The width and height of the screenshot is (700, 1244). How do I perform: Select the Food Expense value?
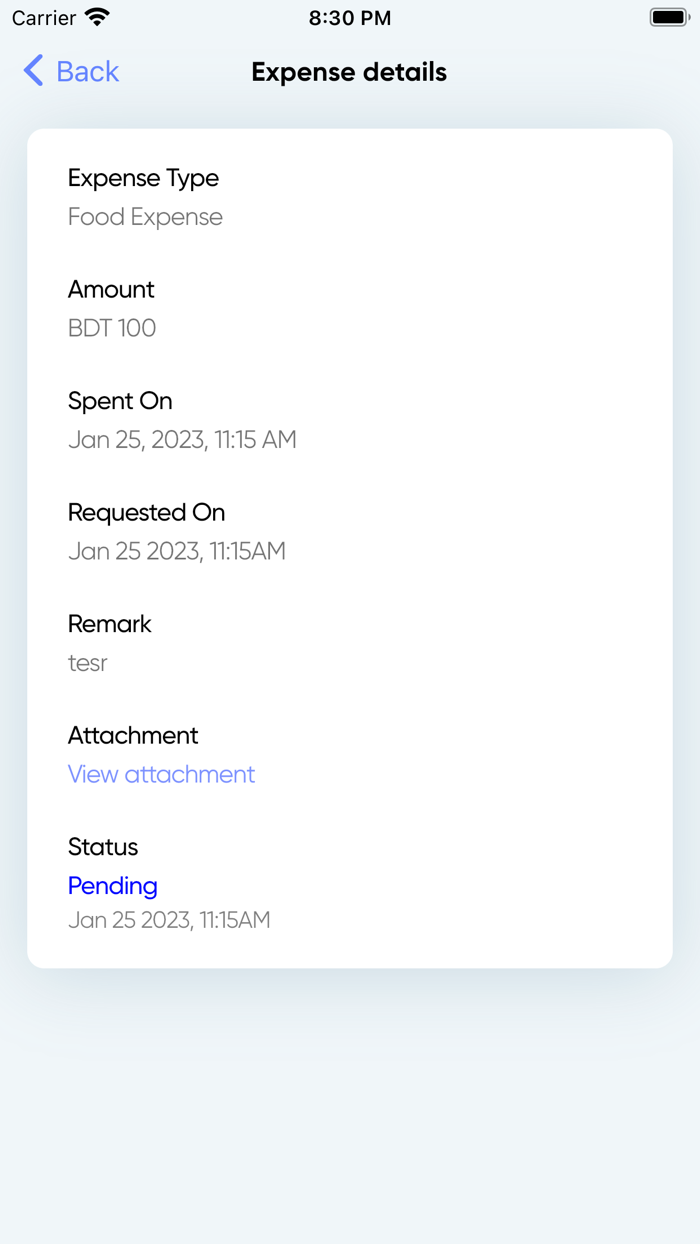(x=145, y=217)
